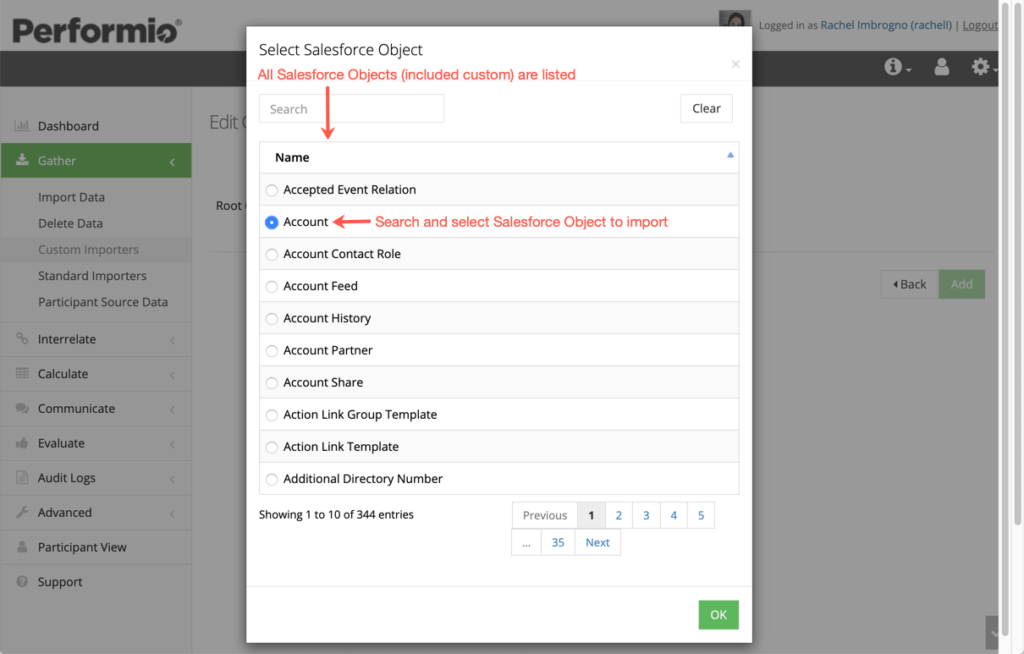
Task: Select the Account Partner radio button
Action: (x=272, y=351)
